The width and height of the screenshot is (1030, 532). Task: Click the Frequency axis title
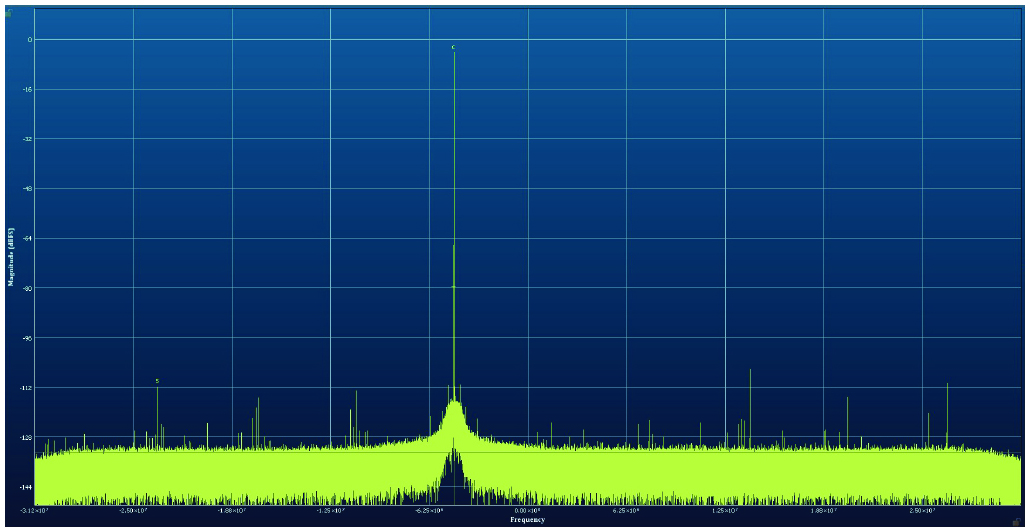(x=527, y=520)
